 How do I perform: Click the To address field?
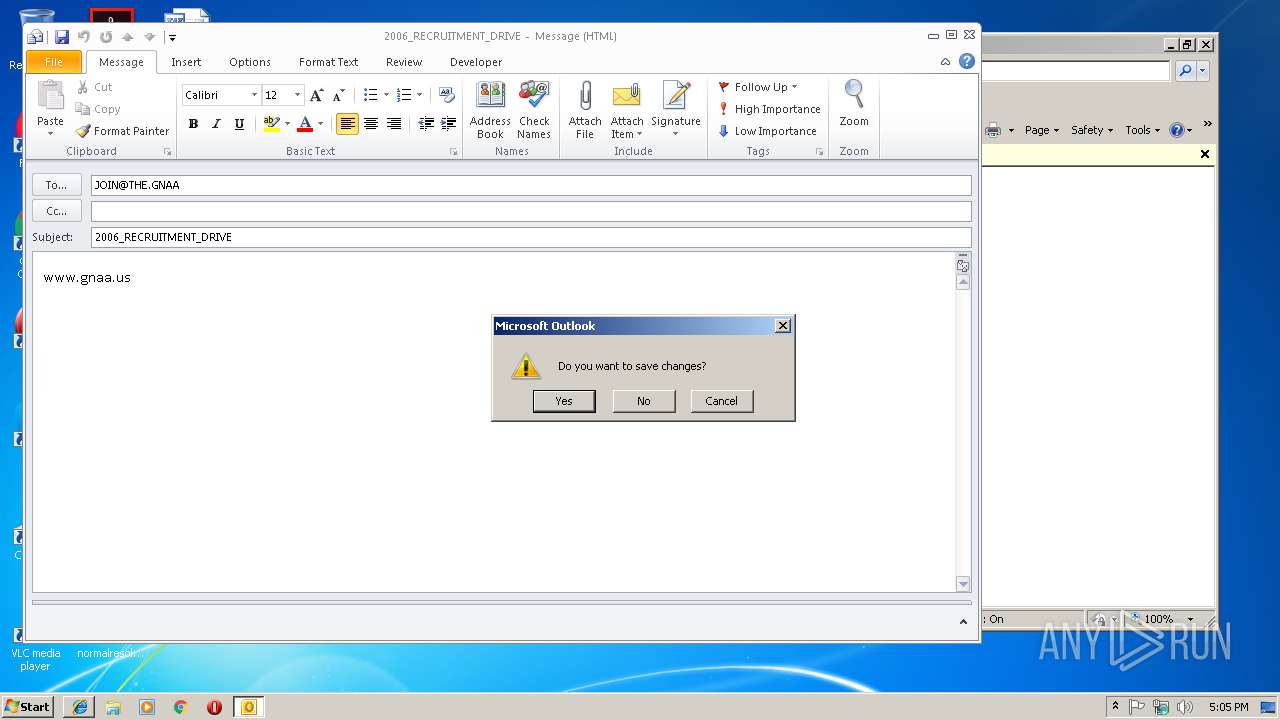coord(531,185)
